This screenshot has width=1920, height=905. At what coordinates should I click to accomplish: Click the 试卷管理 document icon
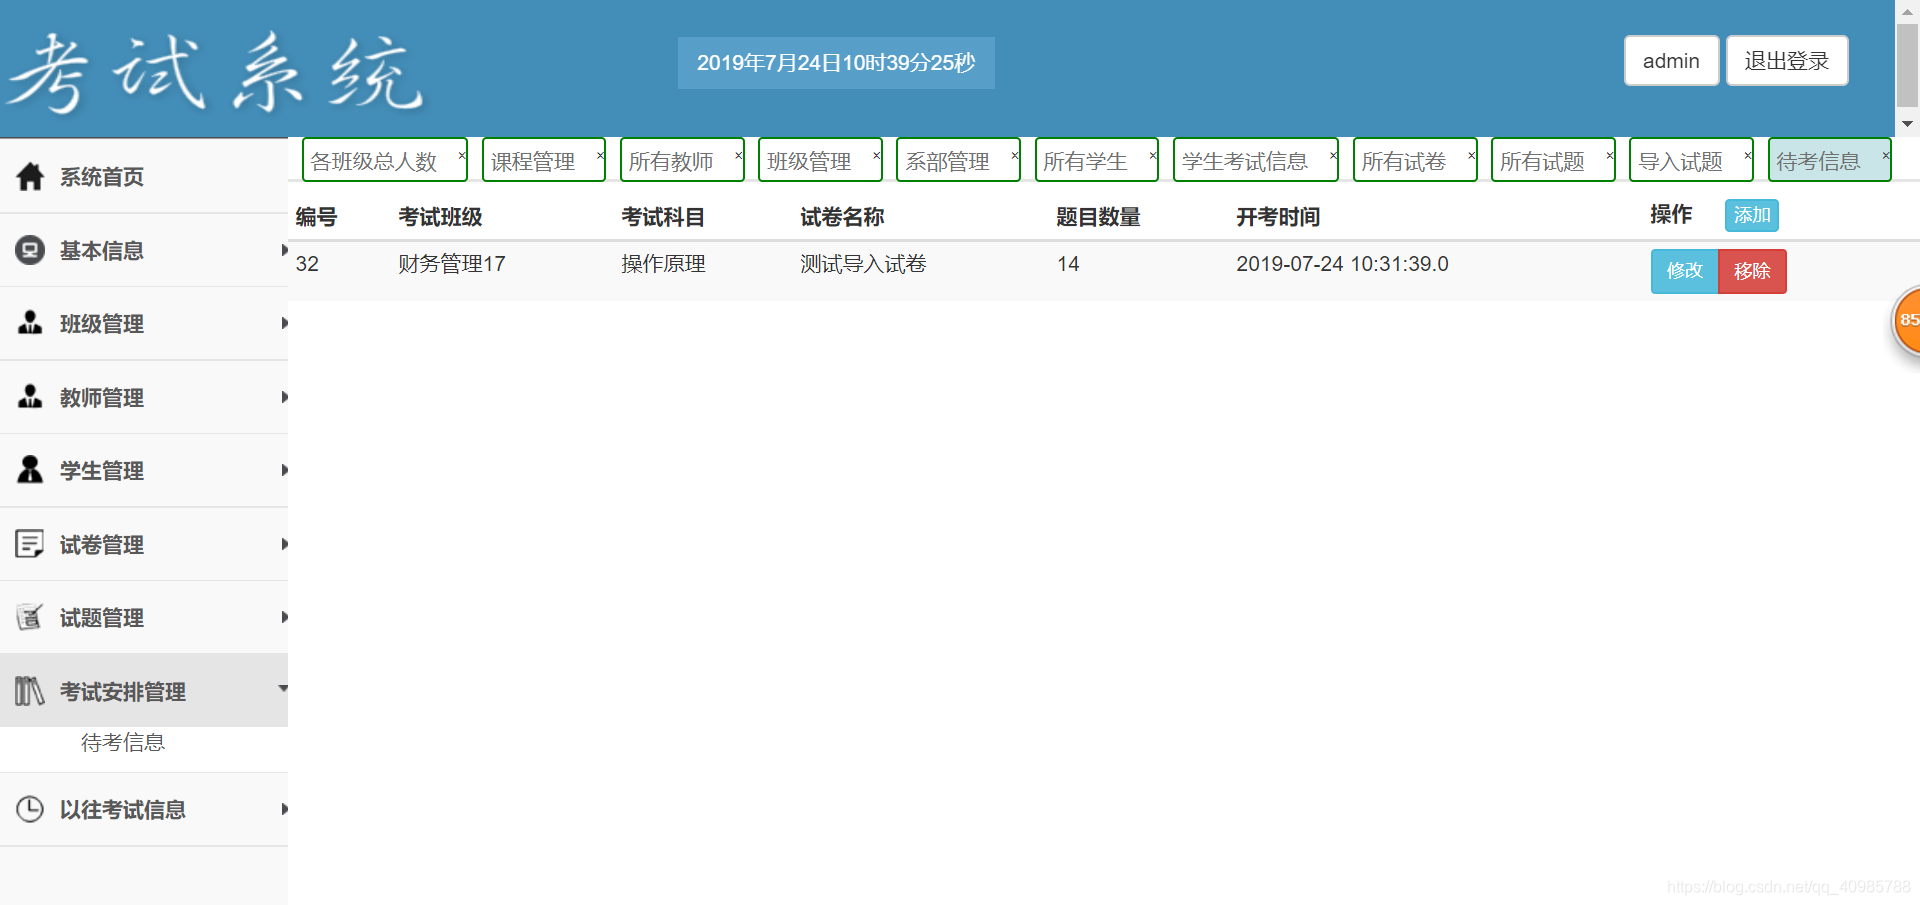[x=30, y=544]
